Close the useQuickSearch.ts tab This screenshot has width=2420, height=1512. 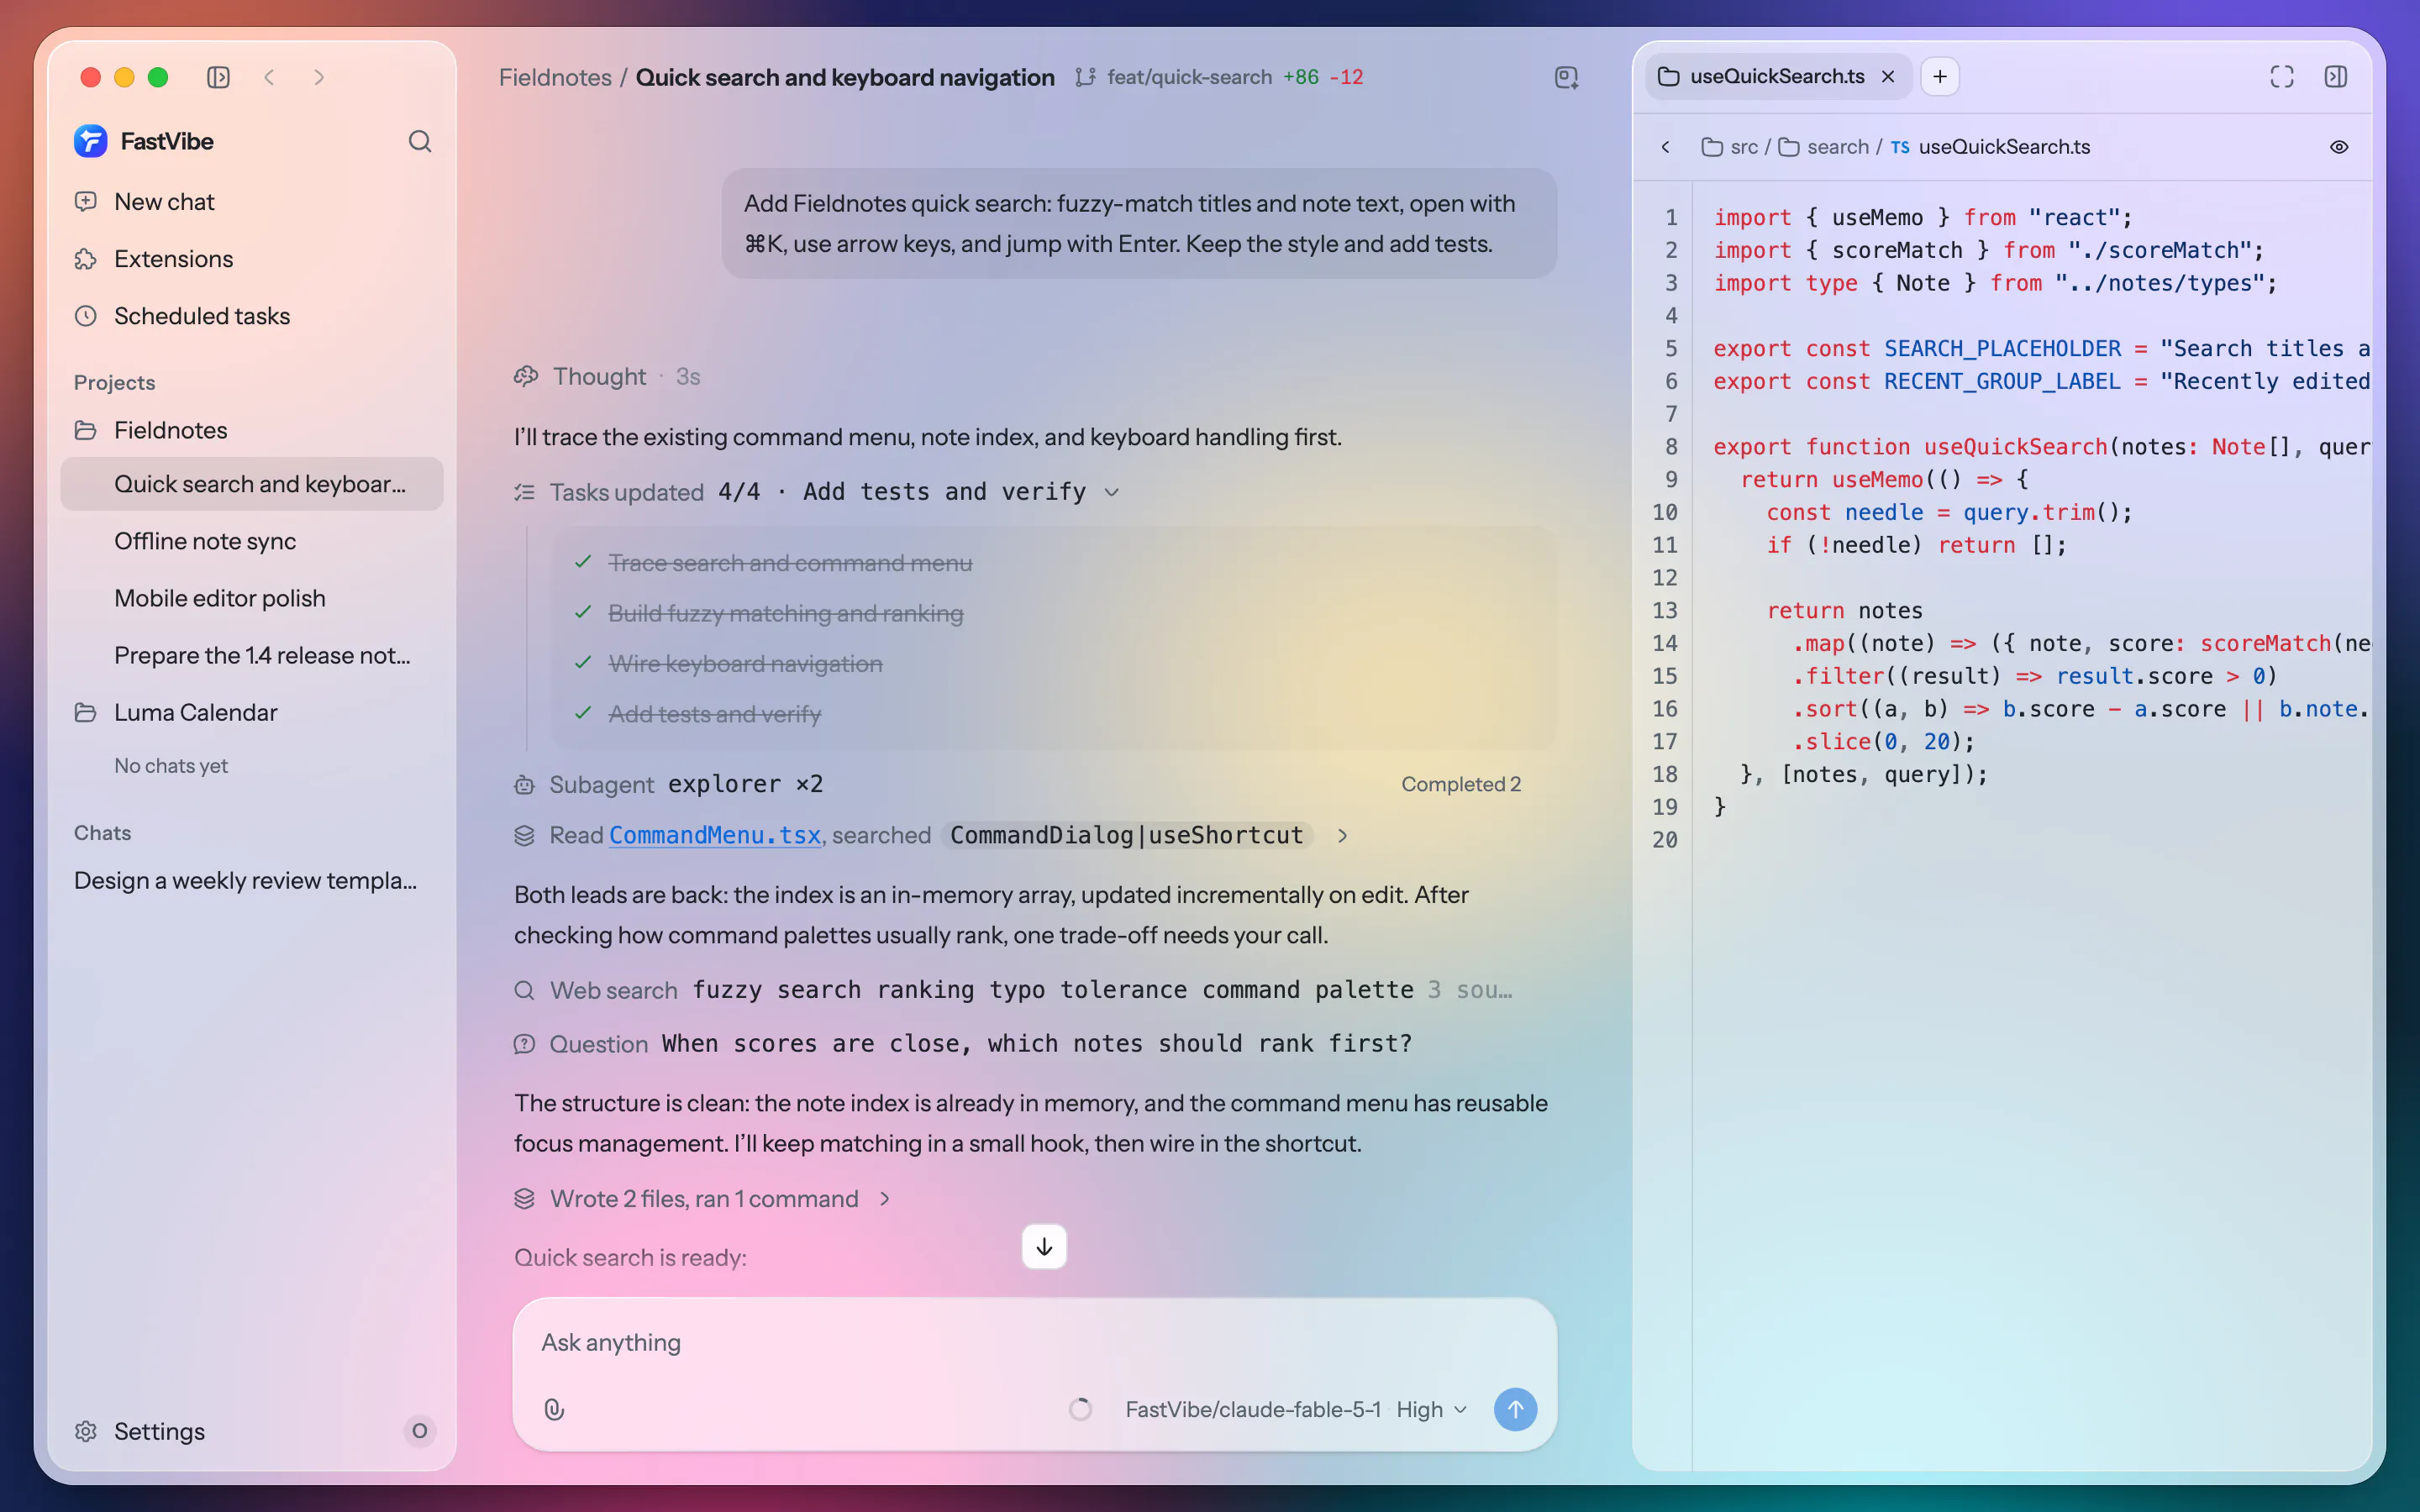[1888, 76]
